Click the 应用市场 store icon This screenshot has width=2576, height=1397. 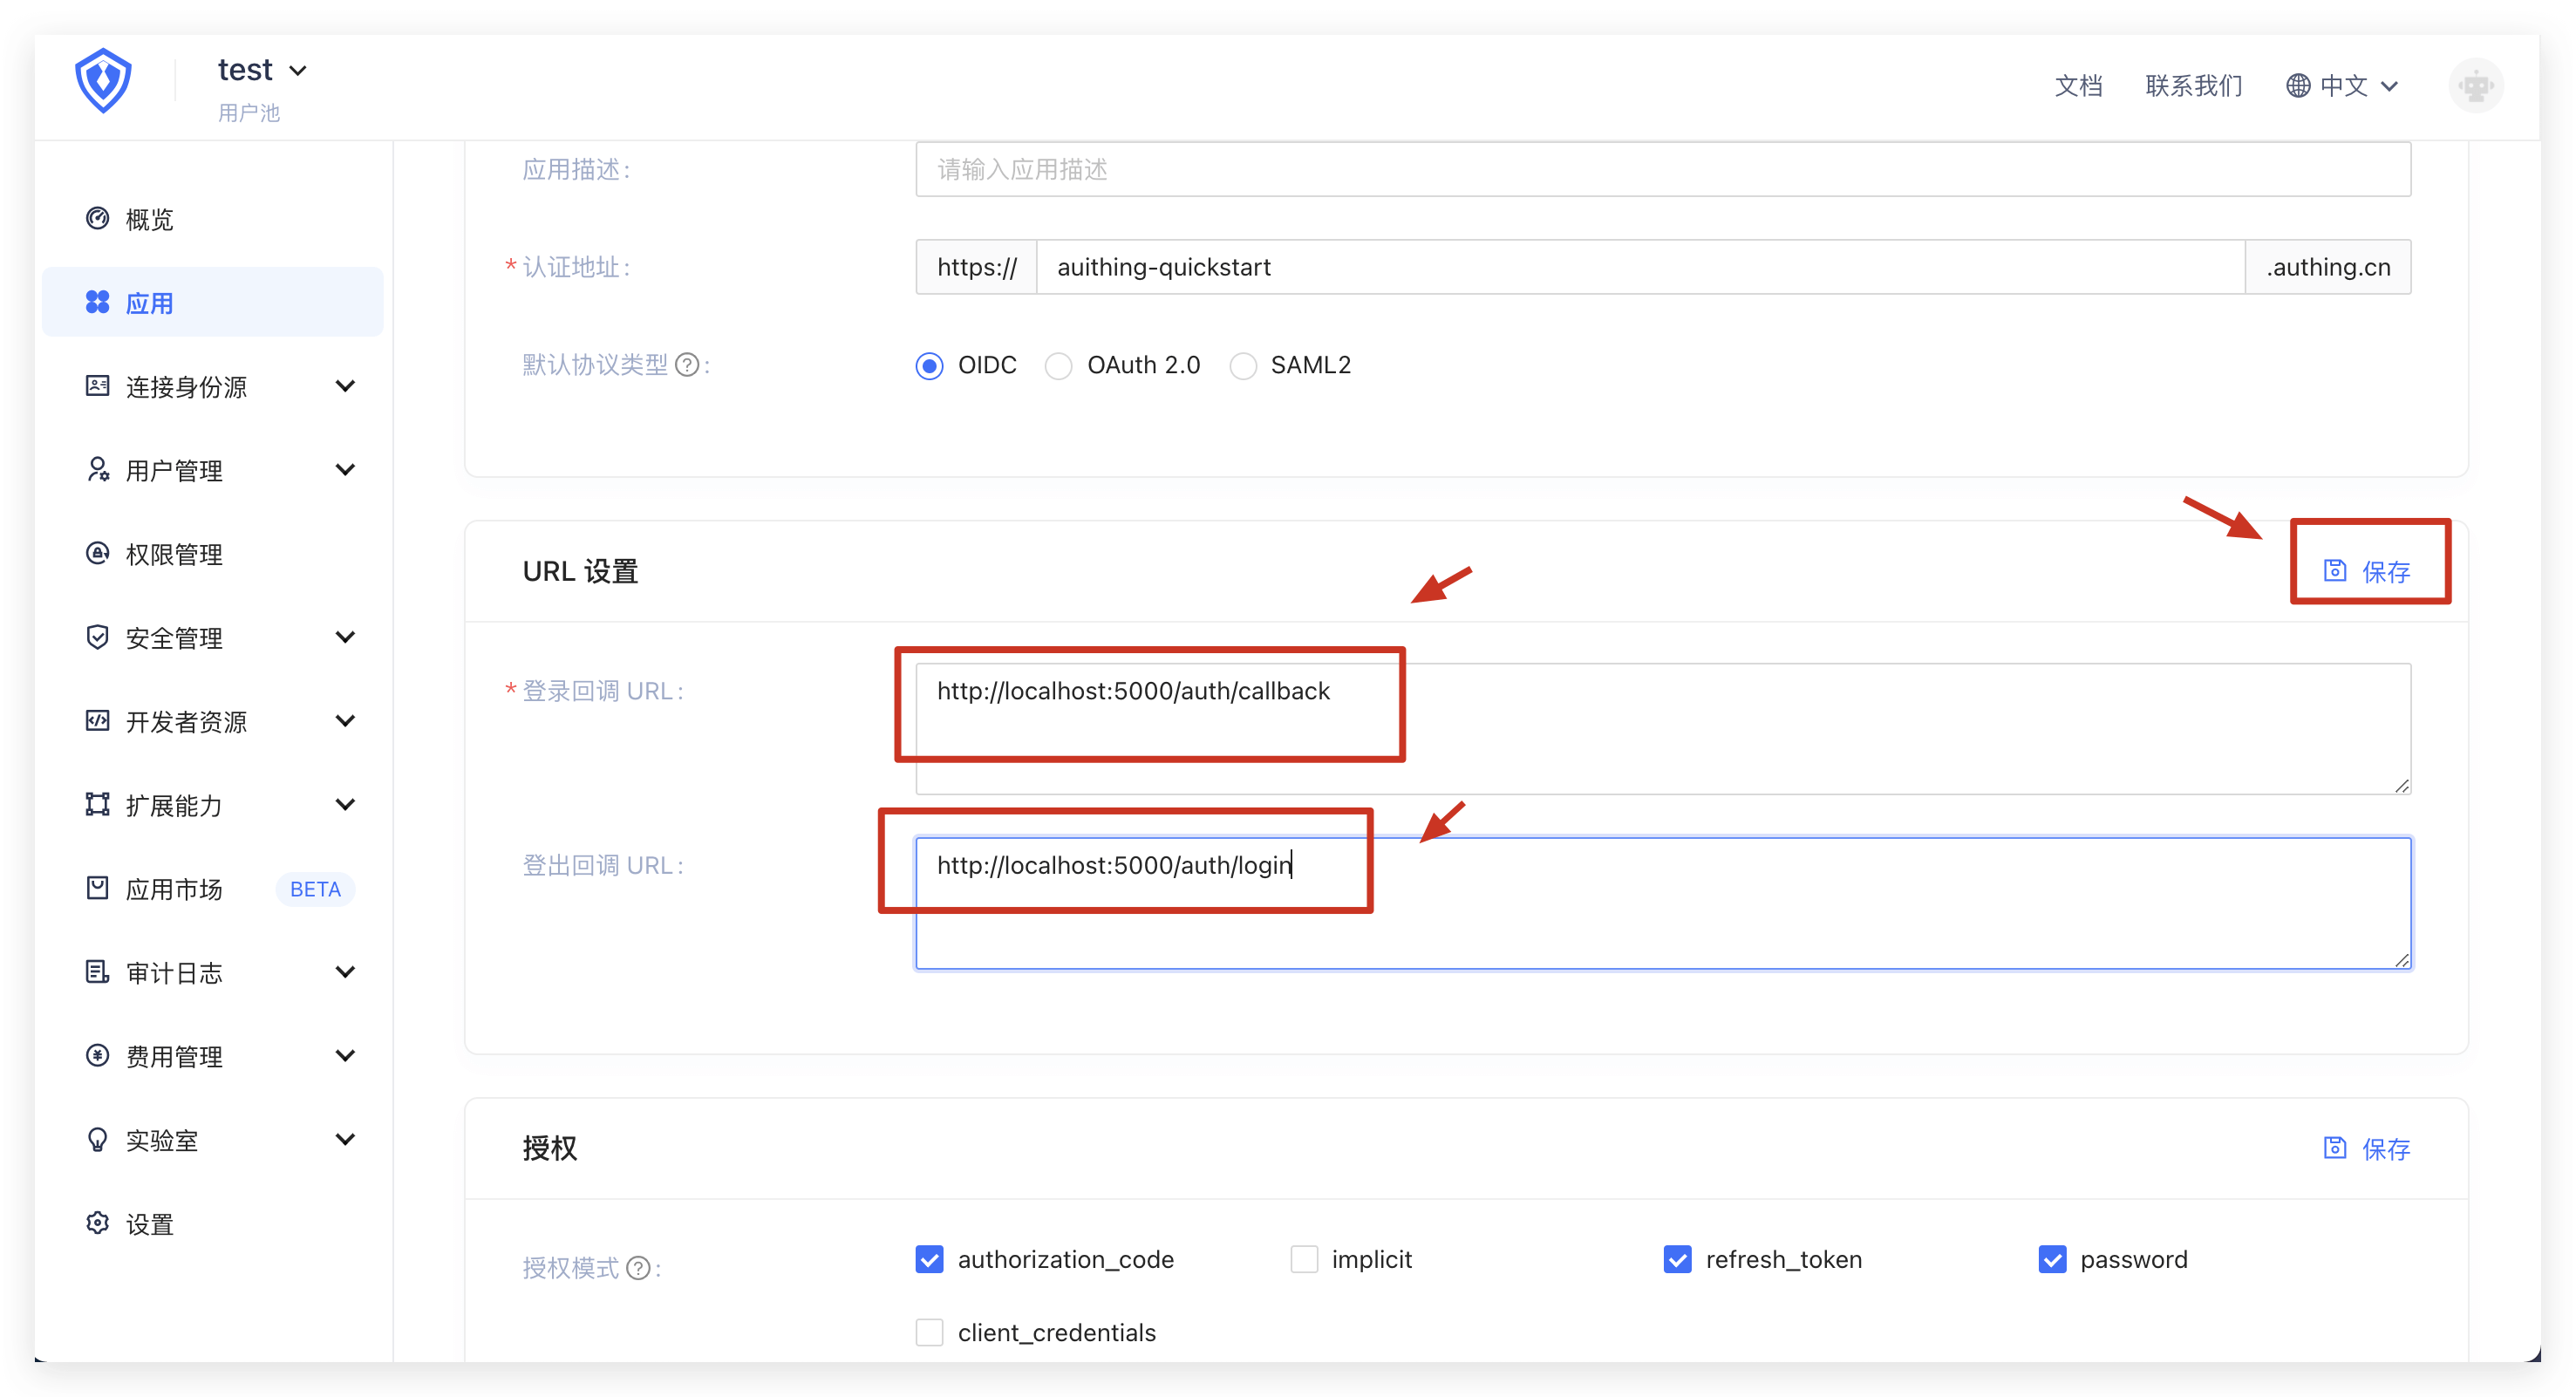point(97,888)
